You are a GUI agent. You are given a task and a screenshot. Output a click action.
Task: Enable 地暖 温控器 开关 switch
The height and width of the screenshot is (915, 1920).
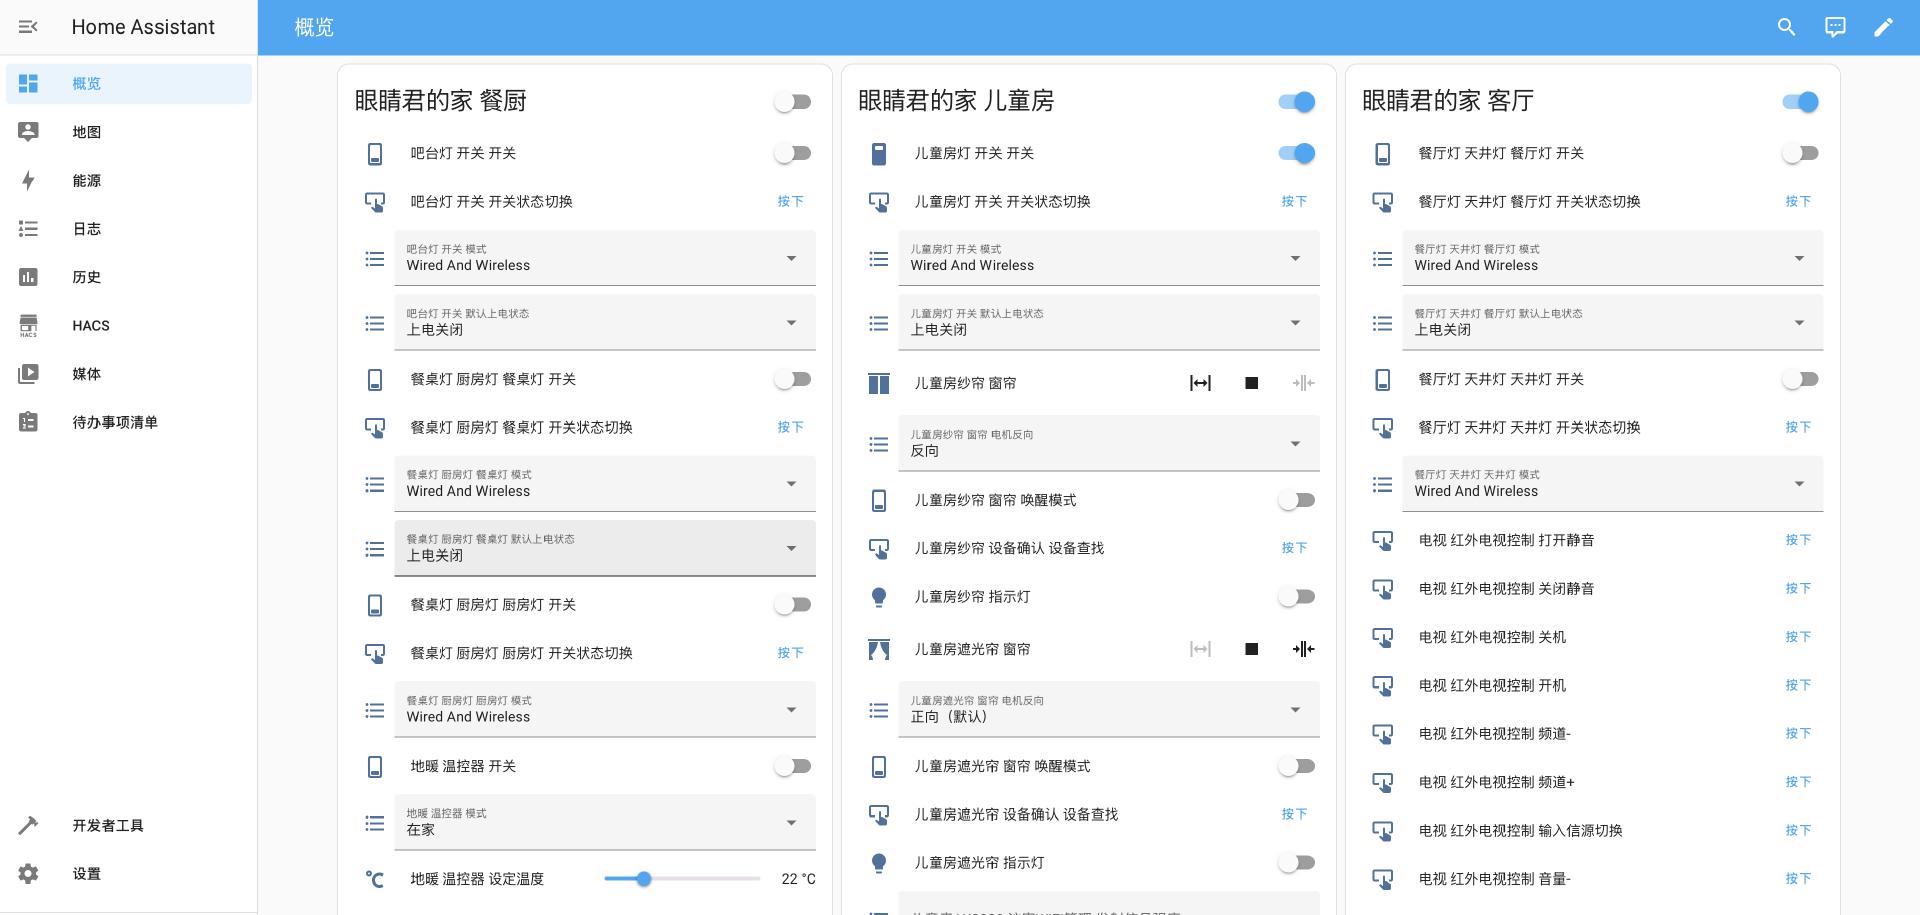793,766
